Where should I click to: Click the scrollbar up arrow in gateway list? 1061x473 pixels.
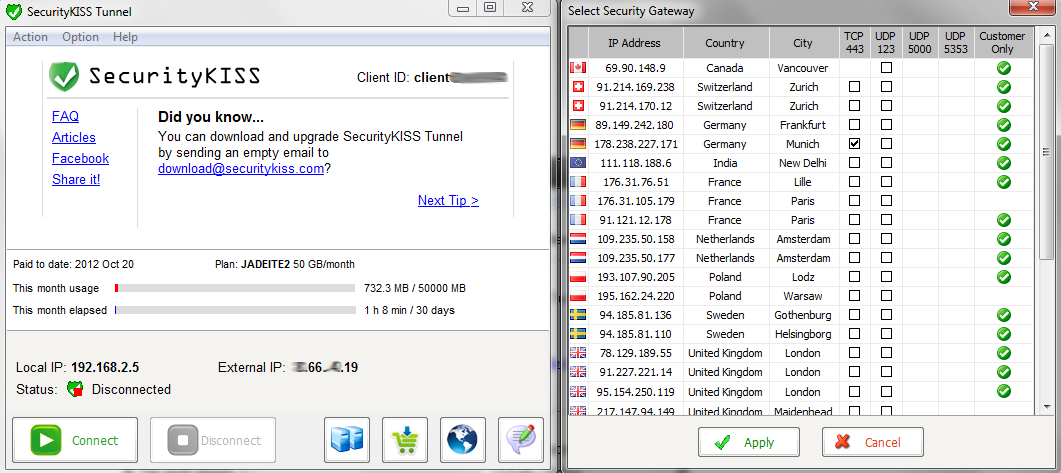(1047, 33)
